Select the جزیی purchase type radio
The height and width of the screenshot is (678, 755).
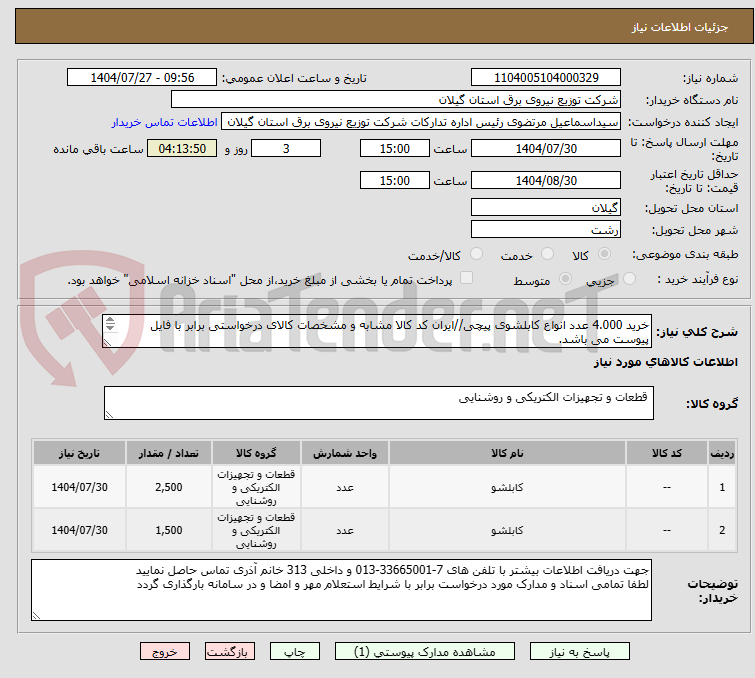pyautogui.click(x=629, y=279)
